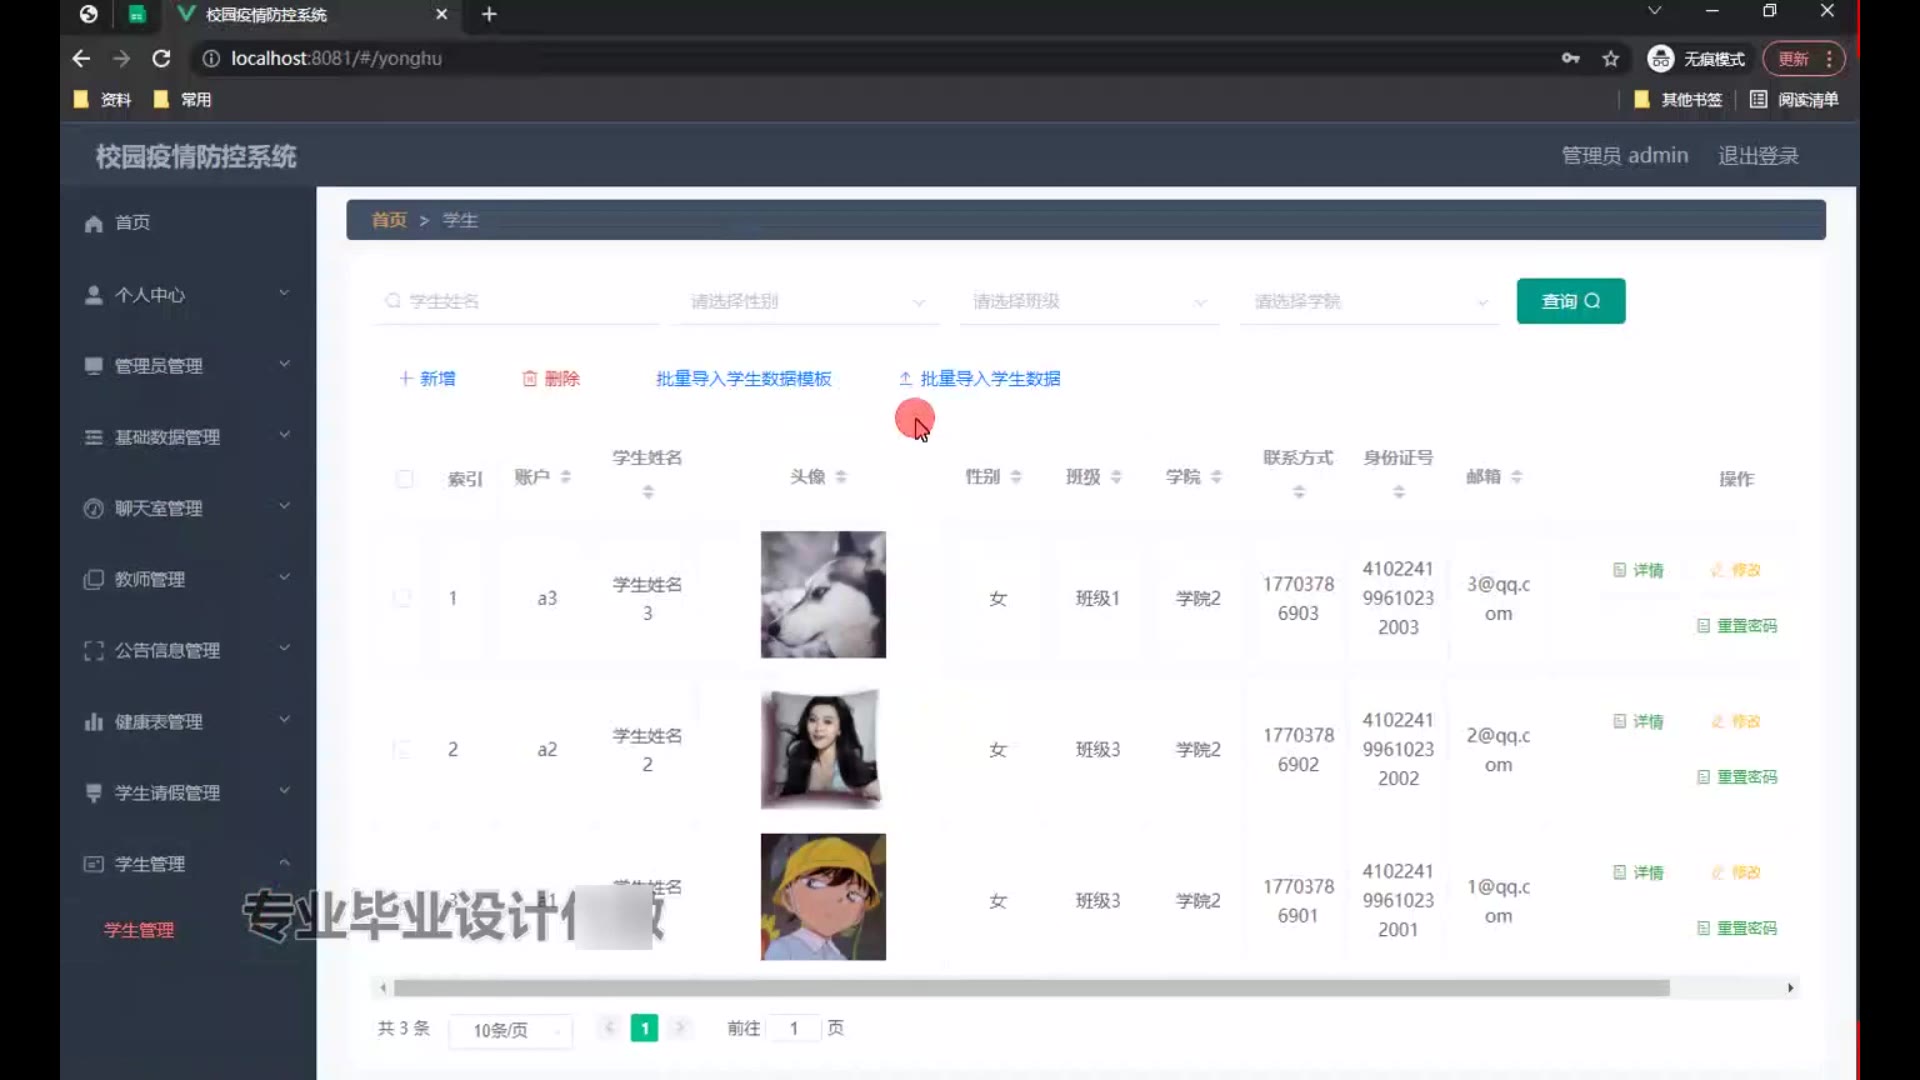1920x1080 pixels.
Task: Click the horizontal table scrollbar
Action: (x=1030, y=988)
